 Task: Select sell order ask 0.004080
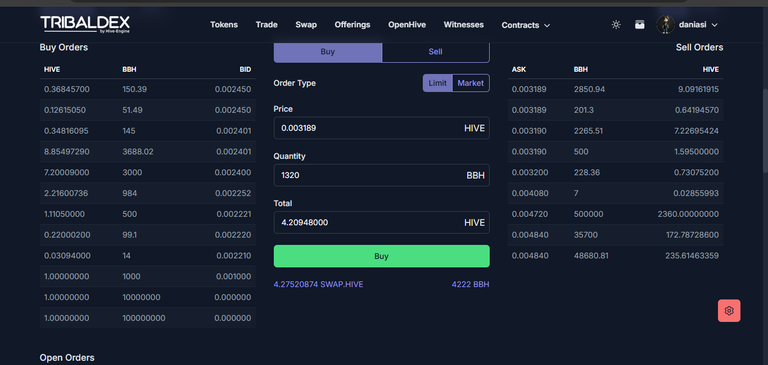(x=615, y=193)
